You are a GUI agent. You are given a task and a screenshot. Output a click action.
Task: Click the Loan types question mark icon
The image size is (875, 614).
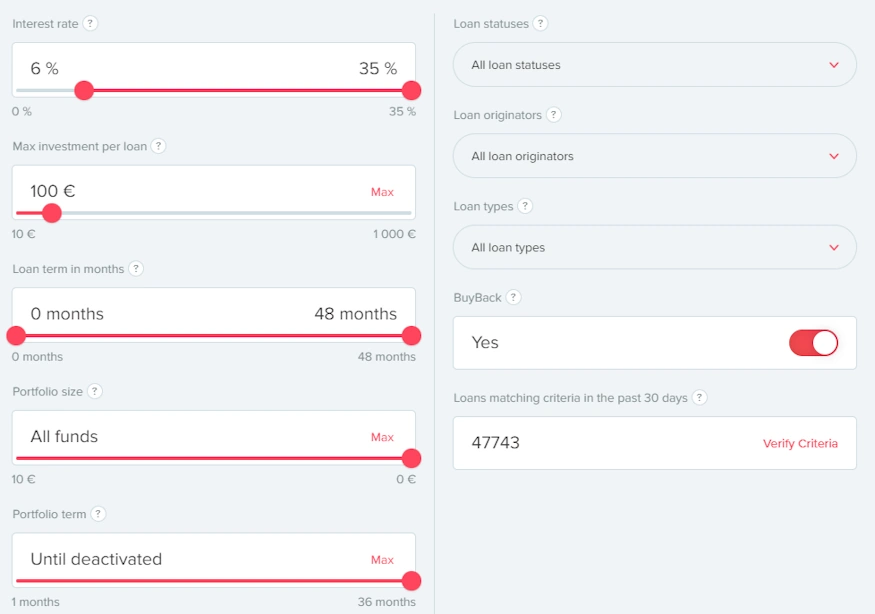[x=524, y=206]
